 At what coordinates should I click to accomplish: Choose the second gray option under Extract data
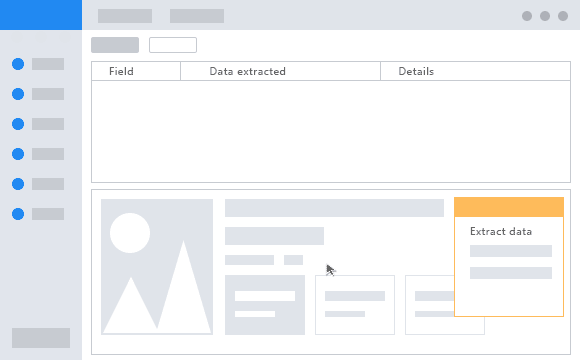pyautogui.click(x=511, y=273)
